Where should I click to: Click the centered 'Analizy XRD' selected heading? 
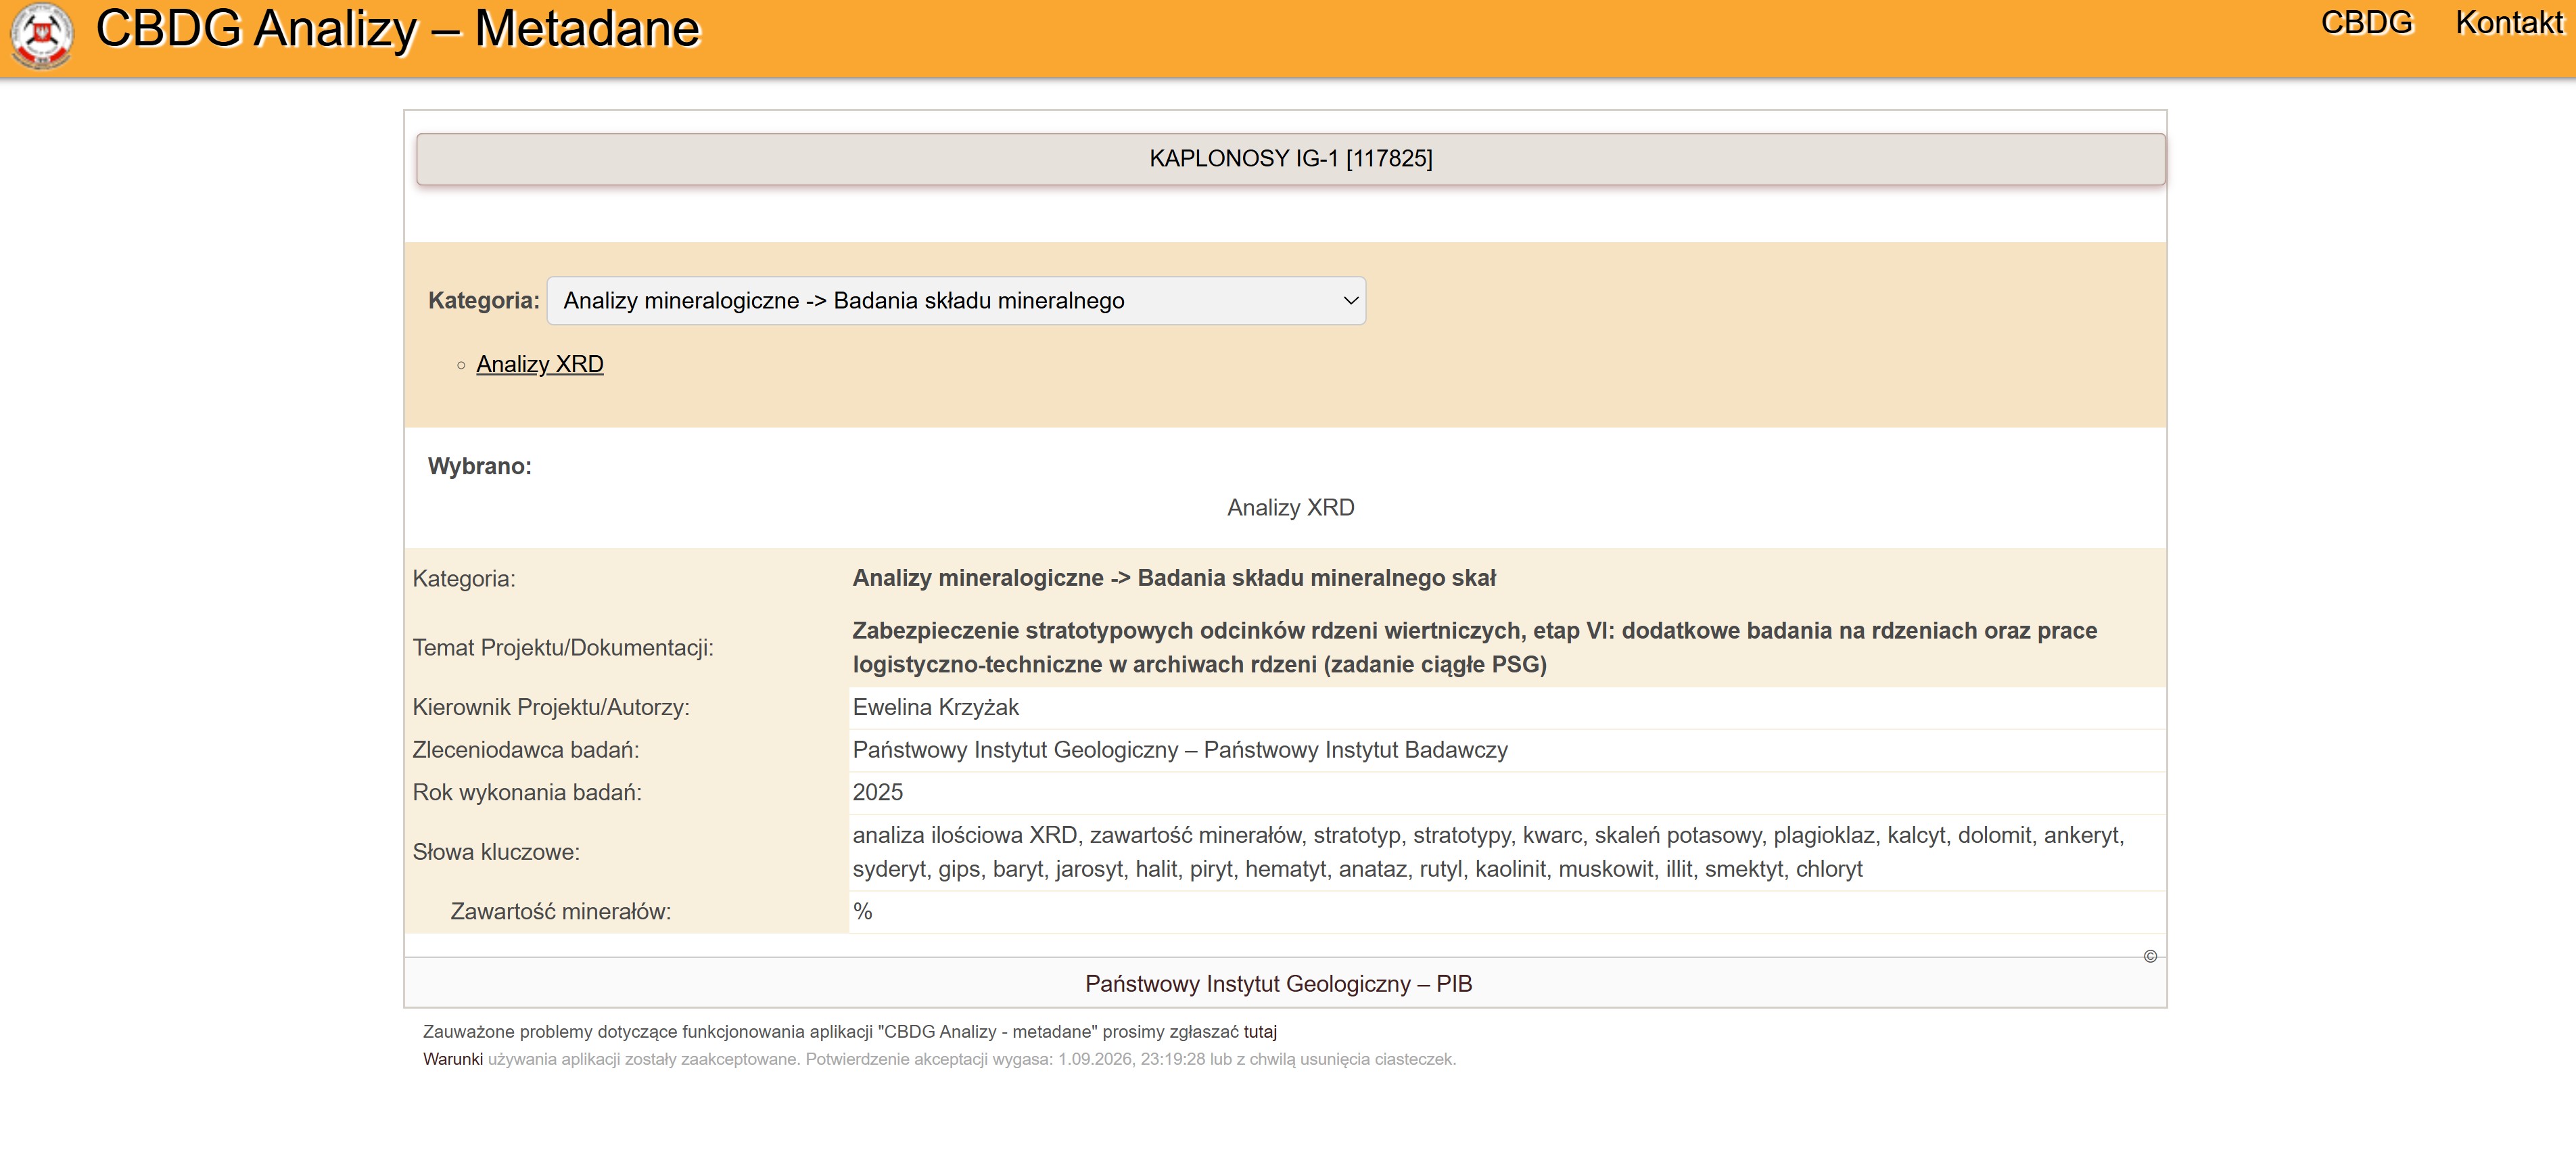click(1291, 508)
